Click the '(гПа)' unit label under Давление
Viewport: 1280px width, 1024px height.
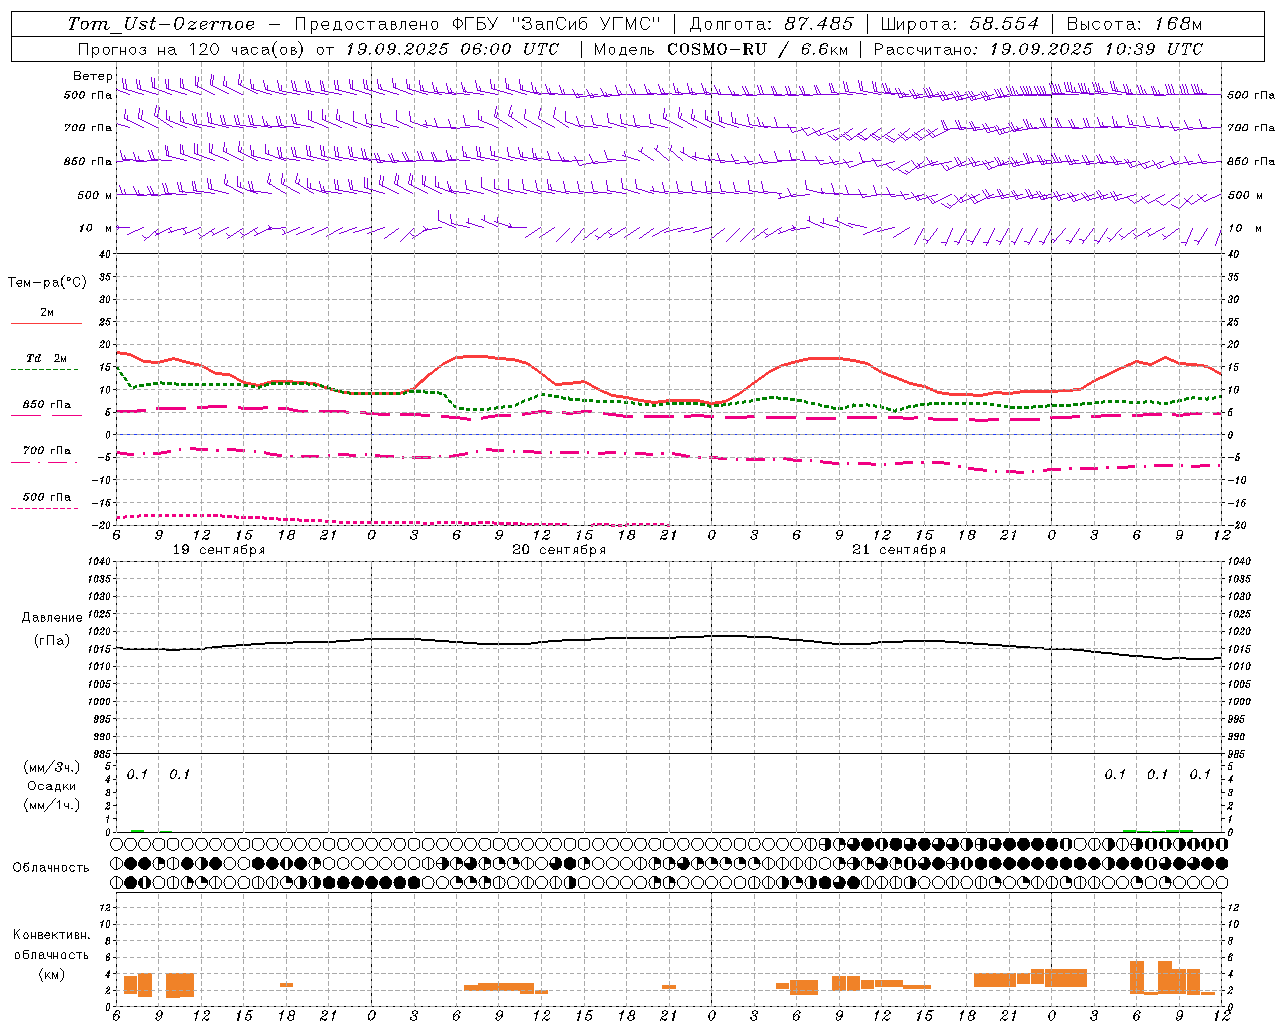tap(52, 641)
